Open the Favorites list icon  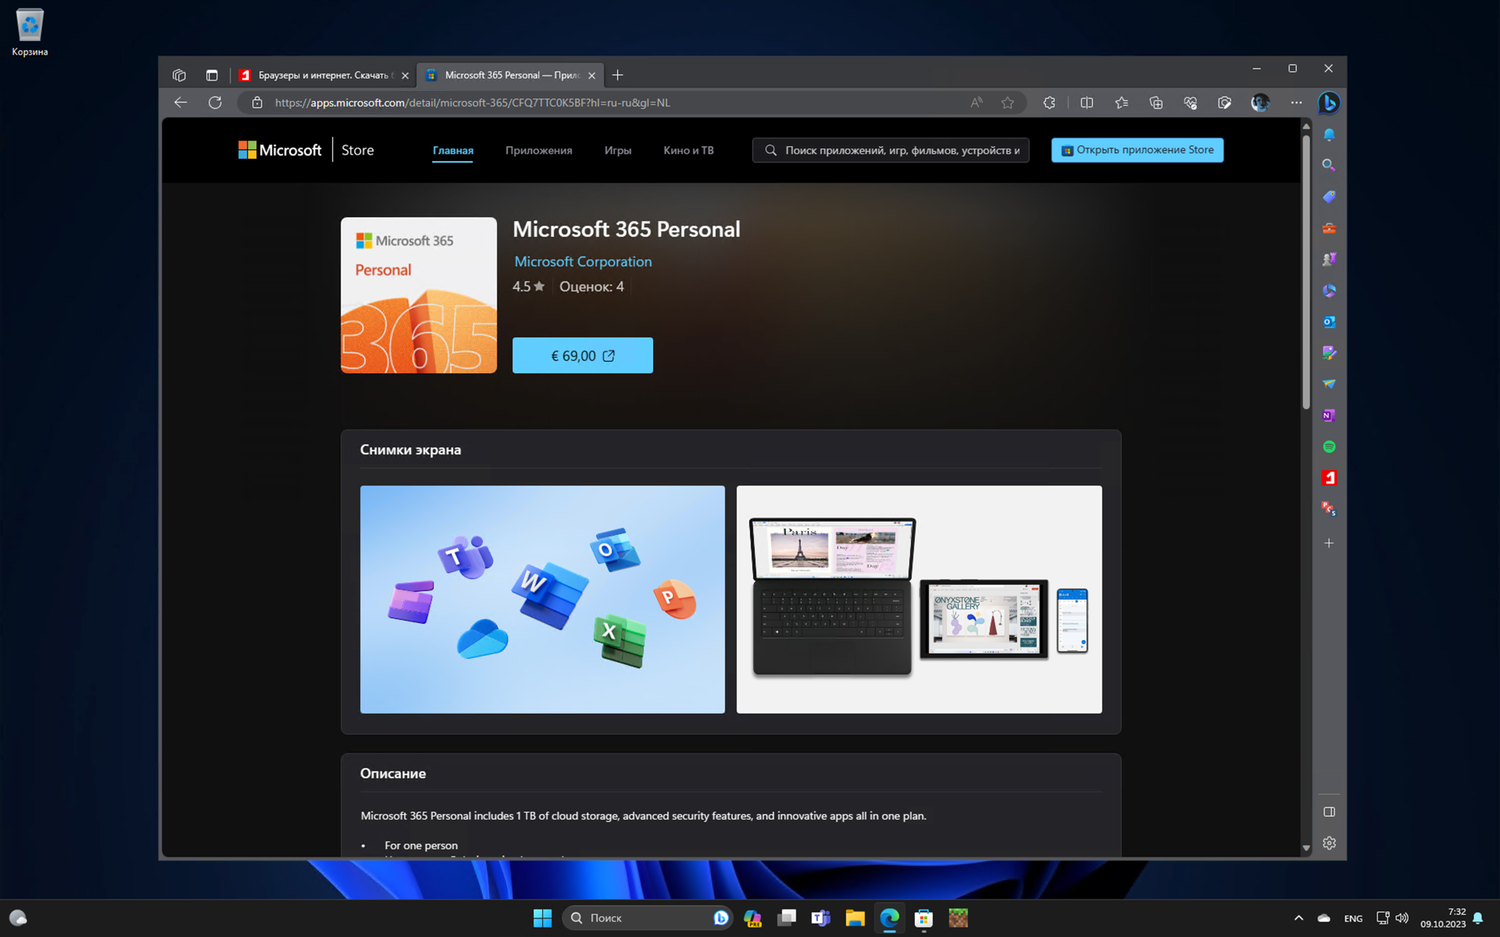[1121, 102]
